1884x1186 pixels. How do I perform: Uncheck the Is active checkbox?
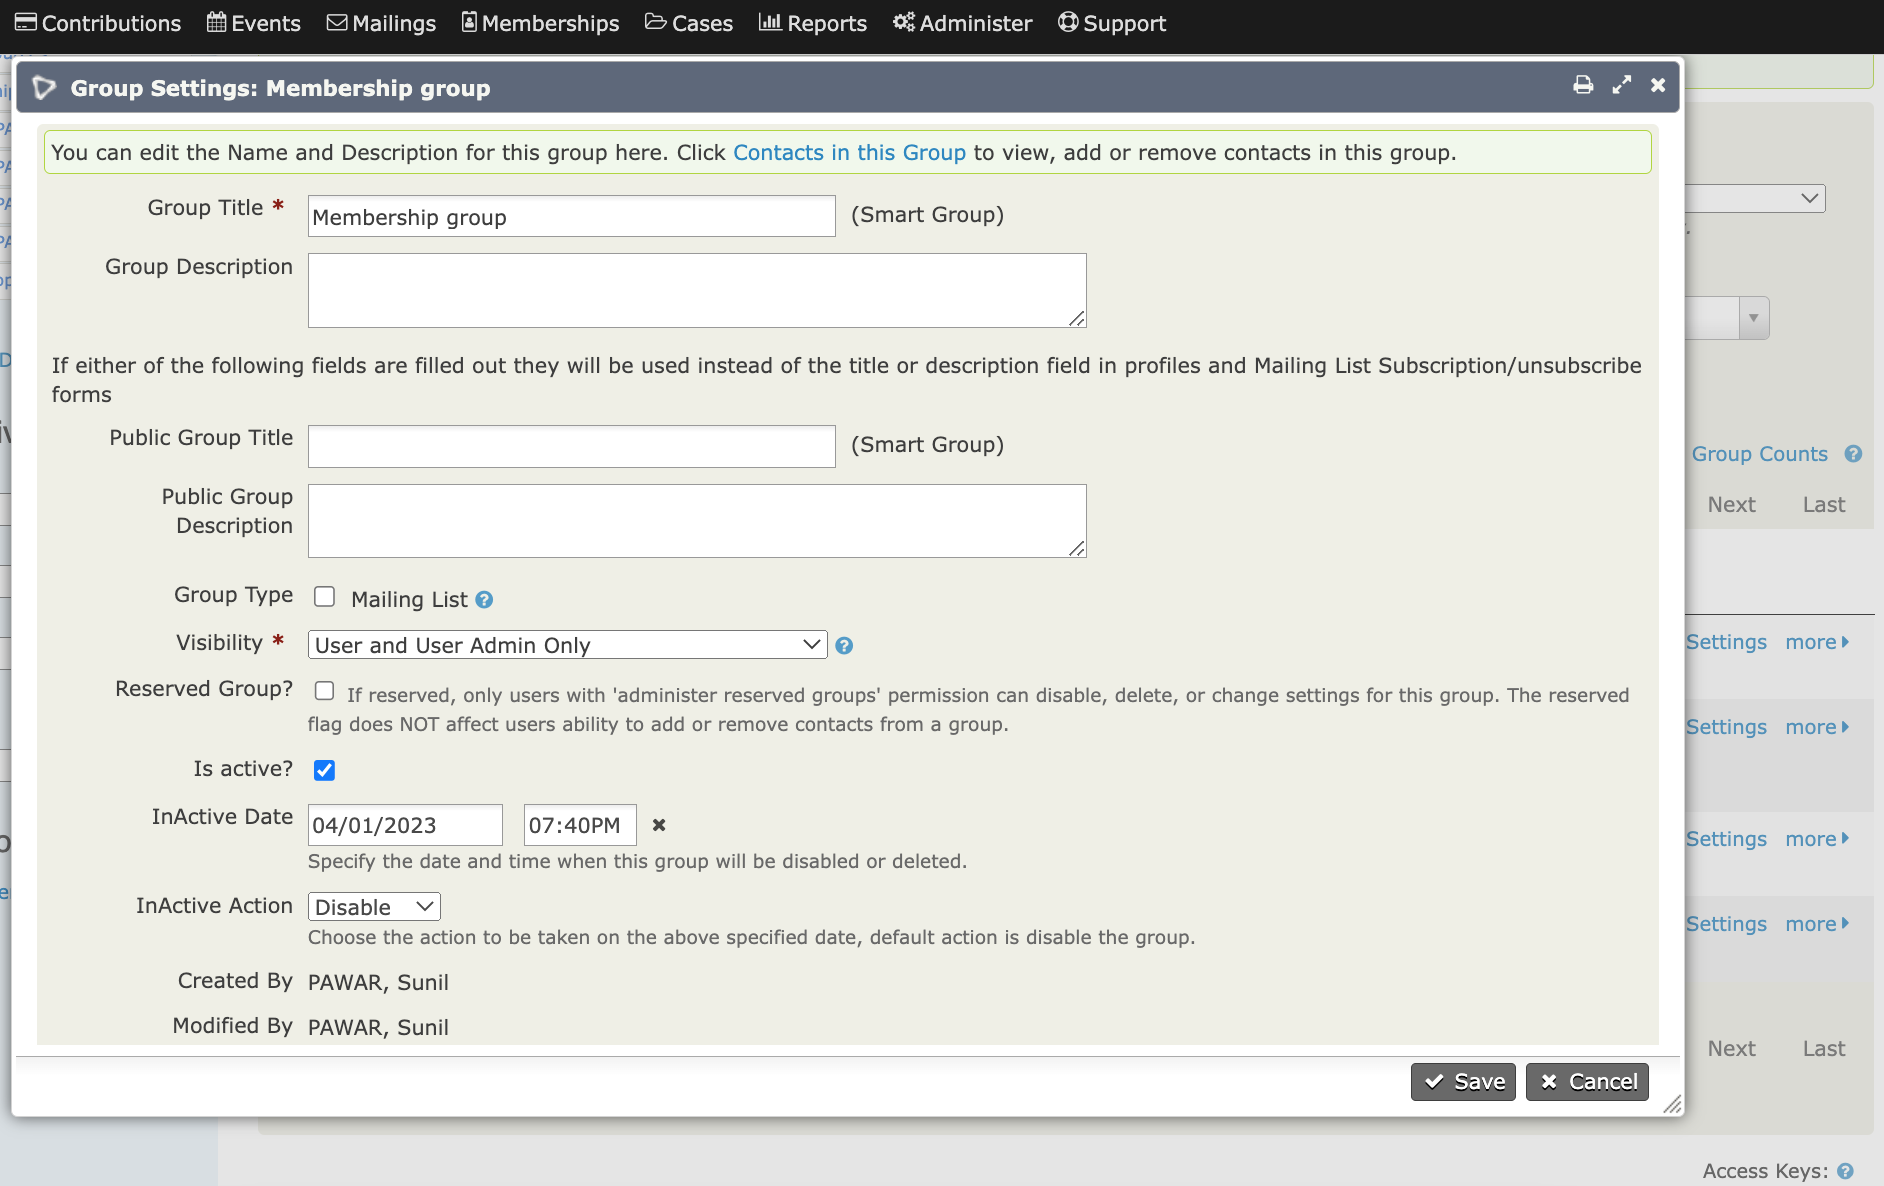[x=324, y=770]
